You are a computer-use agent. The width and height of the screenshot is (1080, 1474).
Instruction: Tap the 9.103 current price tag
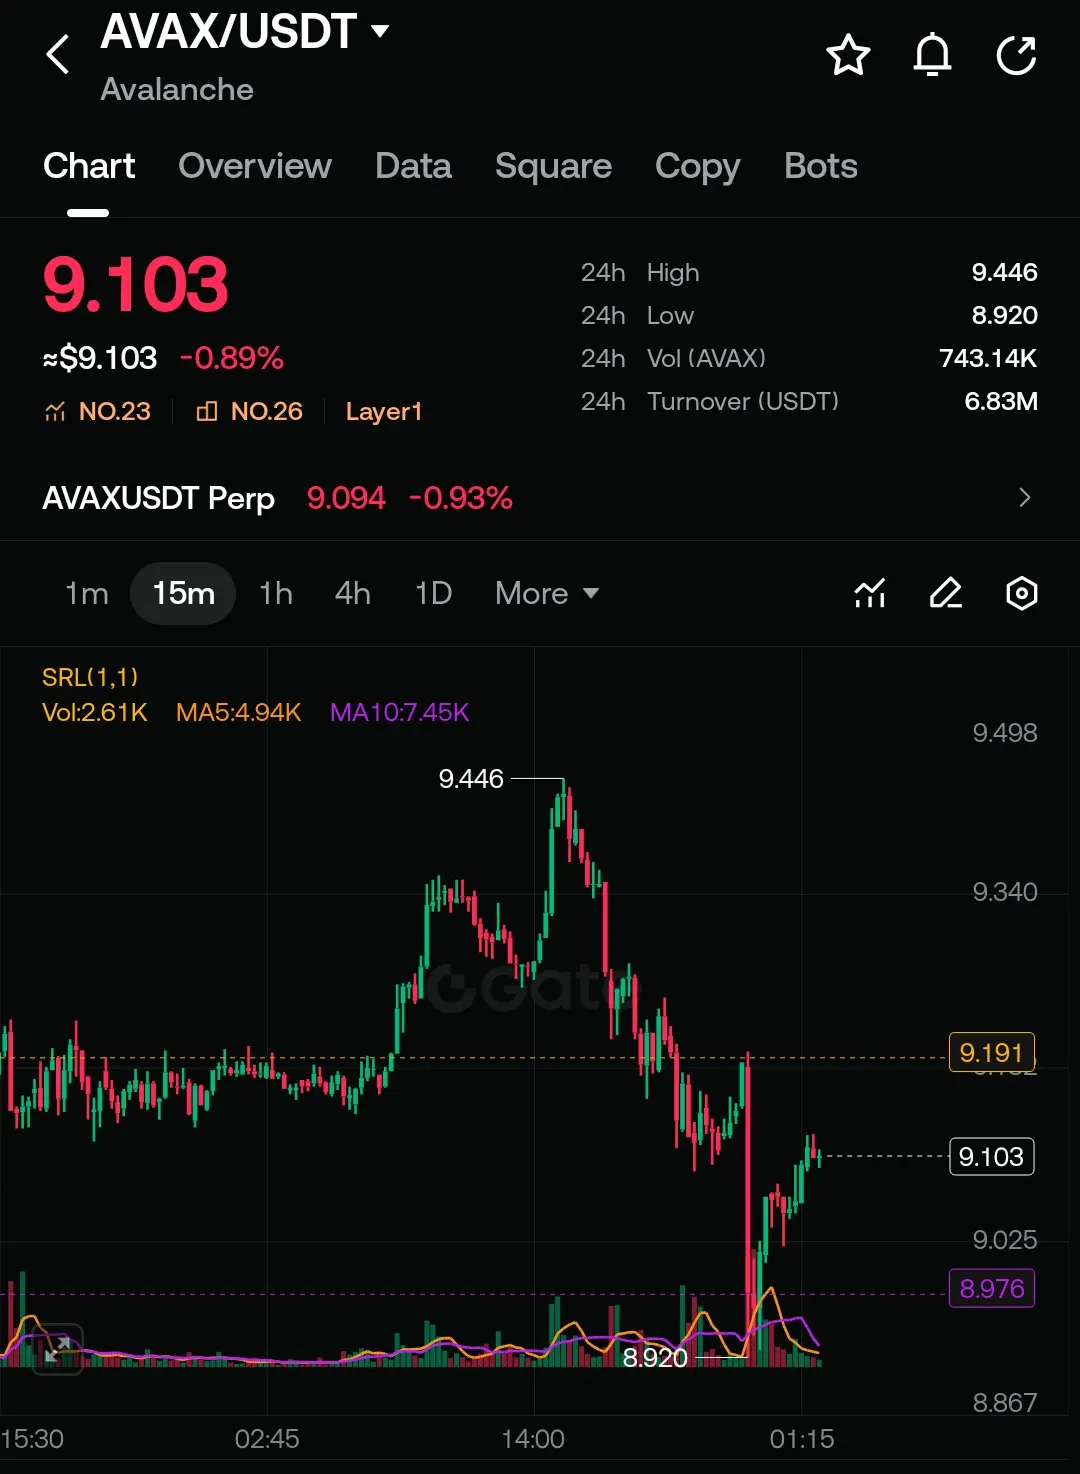991,1157
